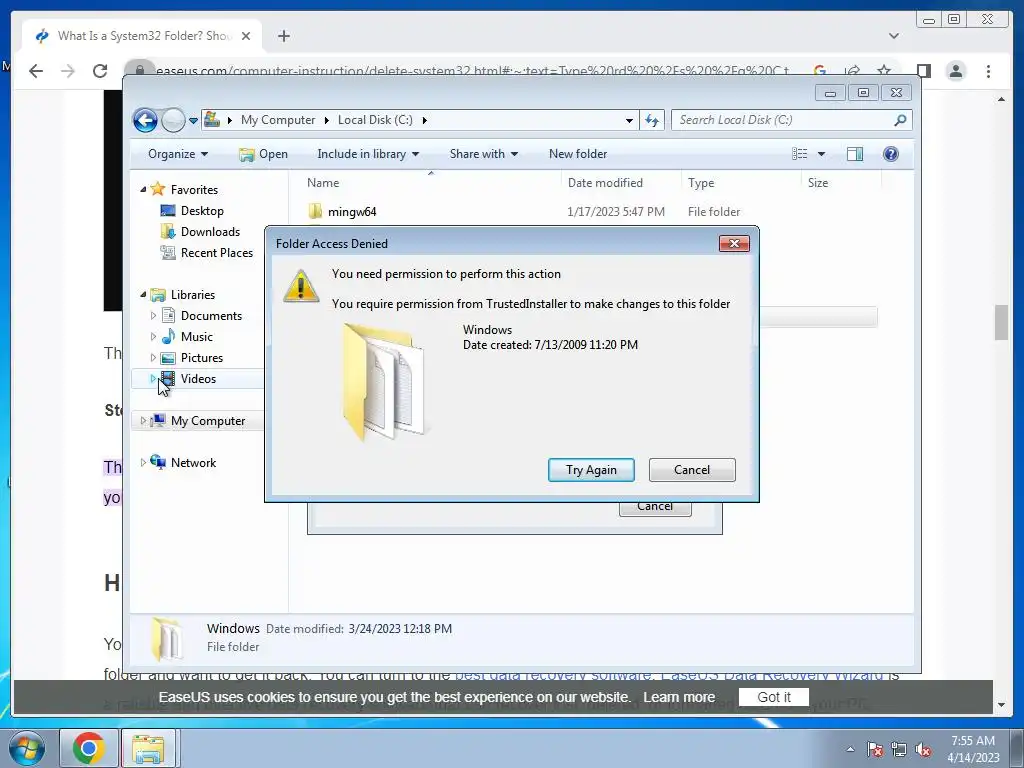1024x768 pixels.
Task: Close the Folder Access Denied dialog
Action: click(734, 244)
